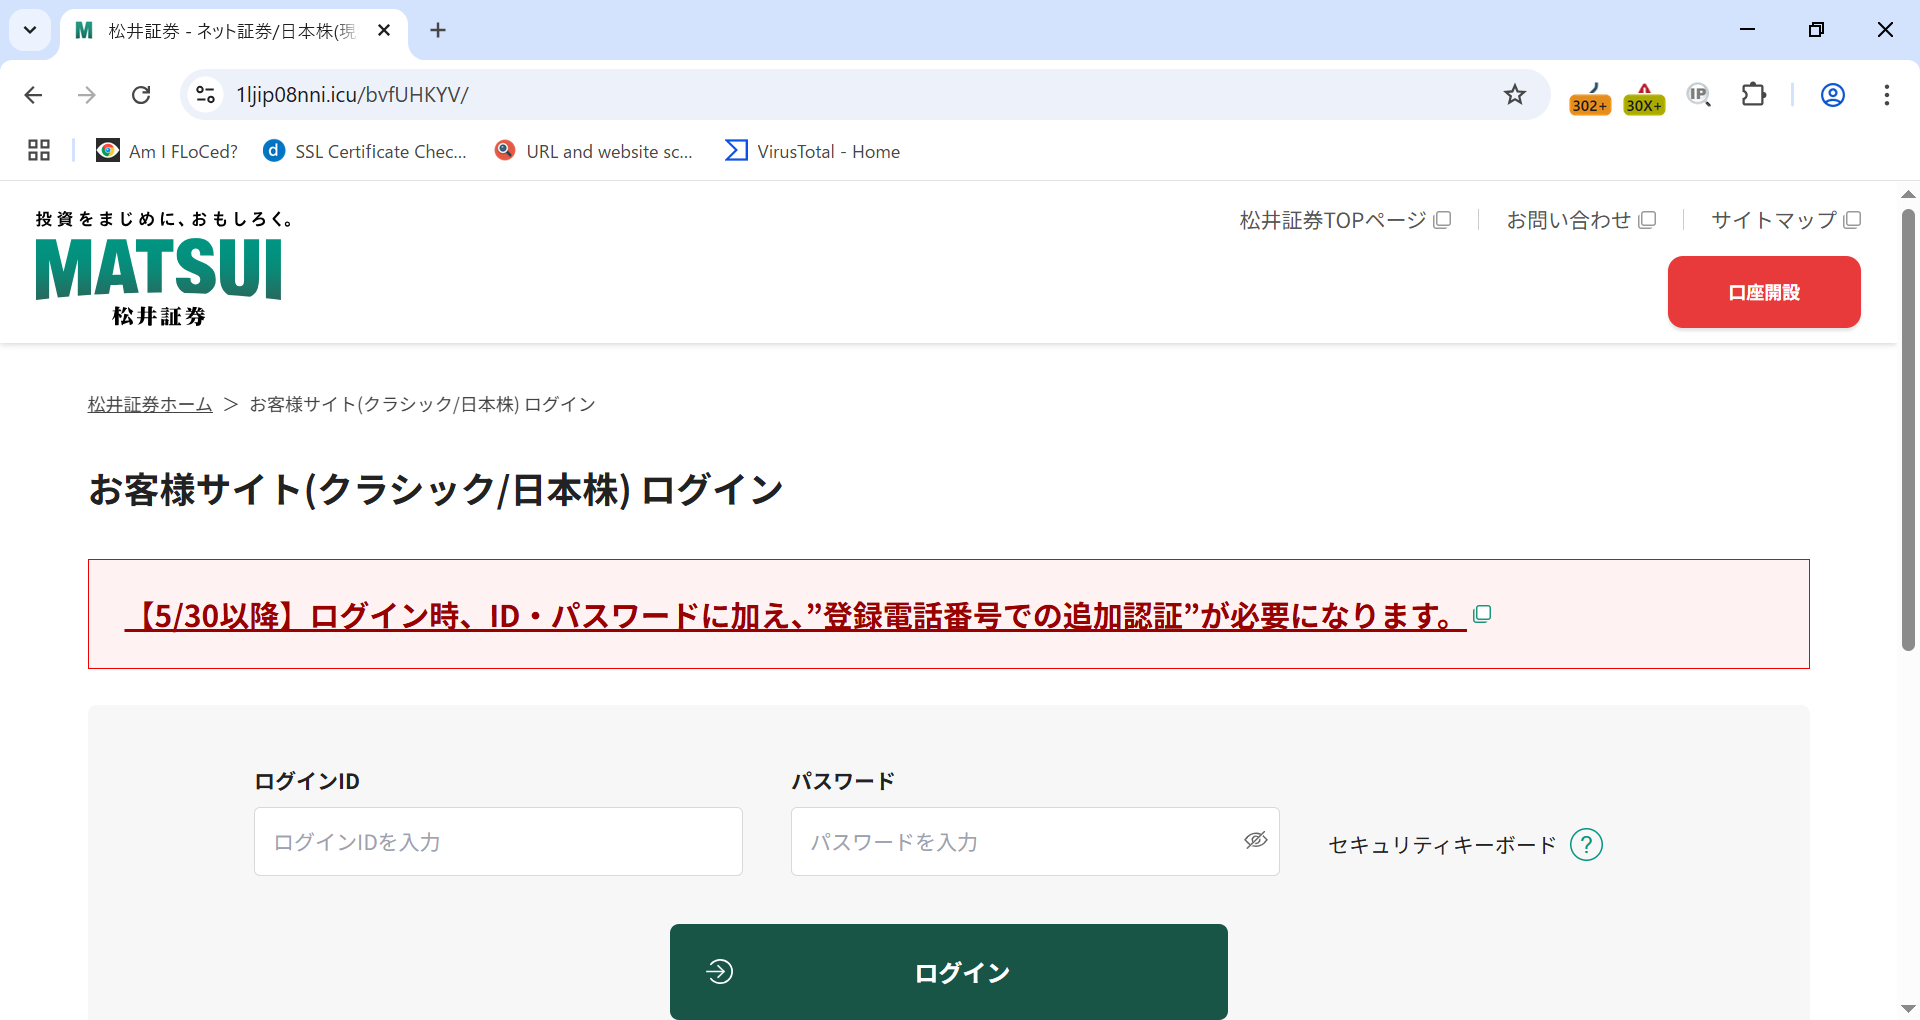This screenshot has height=1020, width=1920.
Task: Open the Am I FLoCed? bookmark
Action: click(168, 151)
